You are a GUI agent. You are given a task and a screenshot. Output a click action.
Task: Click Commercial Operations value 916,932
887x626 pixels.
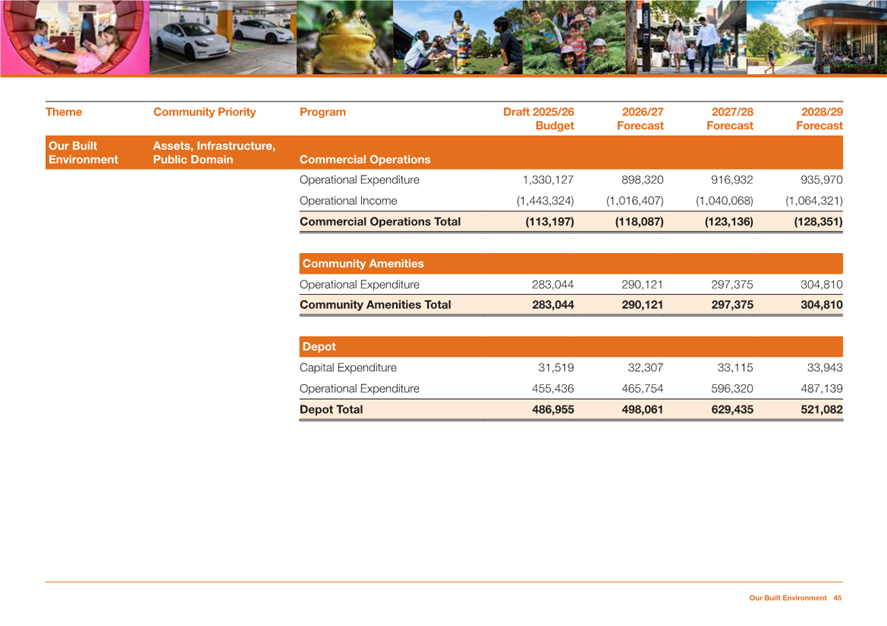pyautogui.click(x=732, y=180)
